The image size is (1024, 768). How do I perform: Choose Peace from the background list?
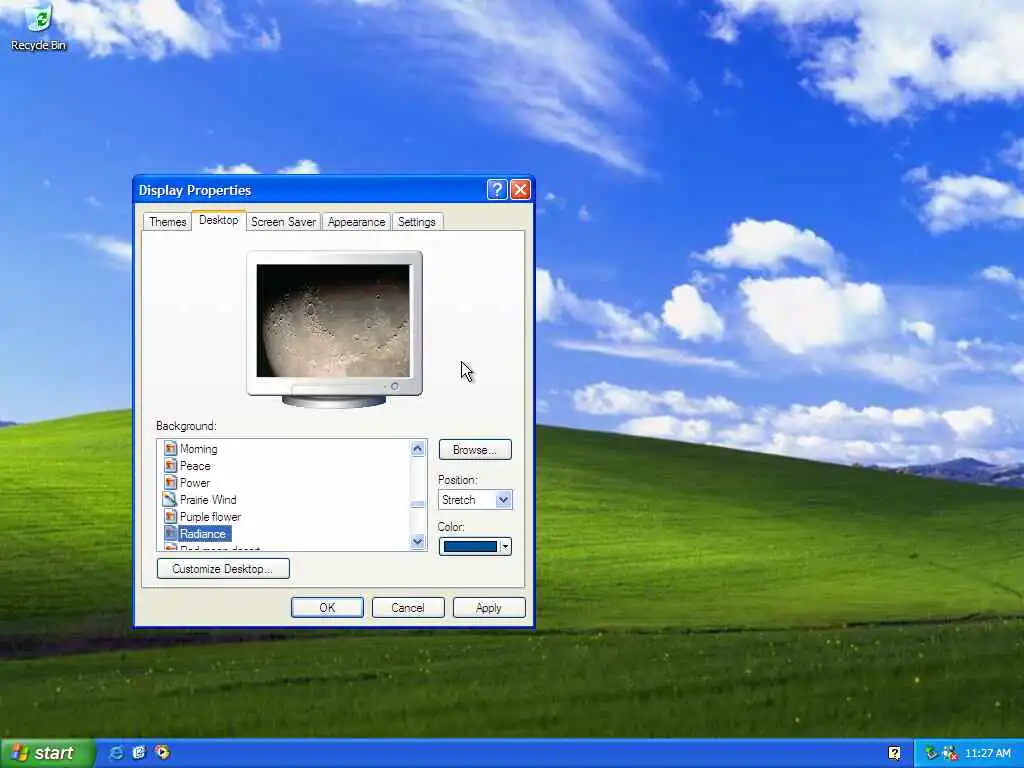pyautogui.click(x=195, y=466)
